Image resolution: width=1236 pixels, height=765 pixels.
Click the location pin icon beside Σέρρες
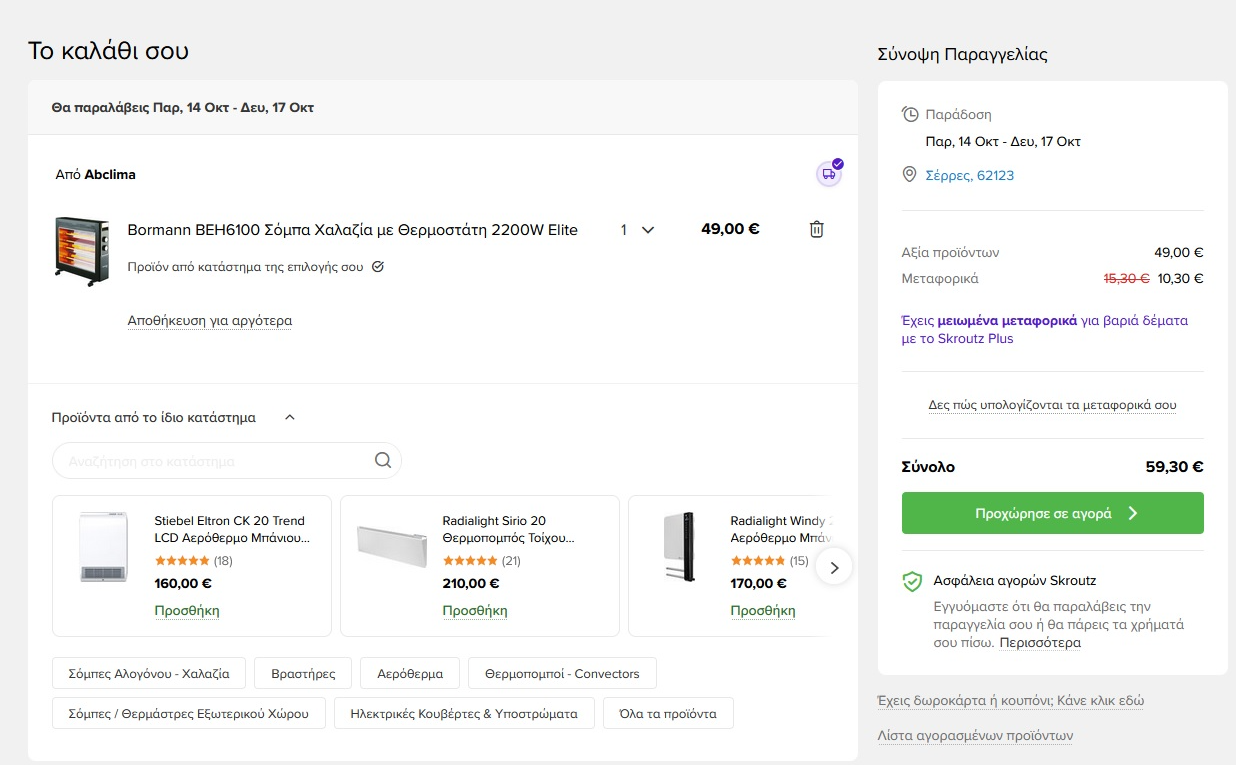click(x=910, y=175)
